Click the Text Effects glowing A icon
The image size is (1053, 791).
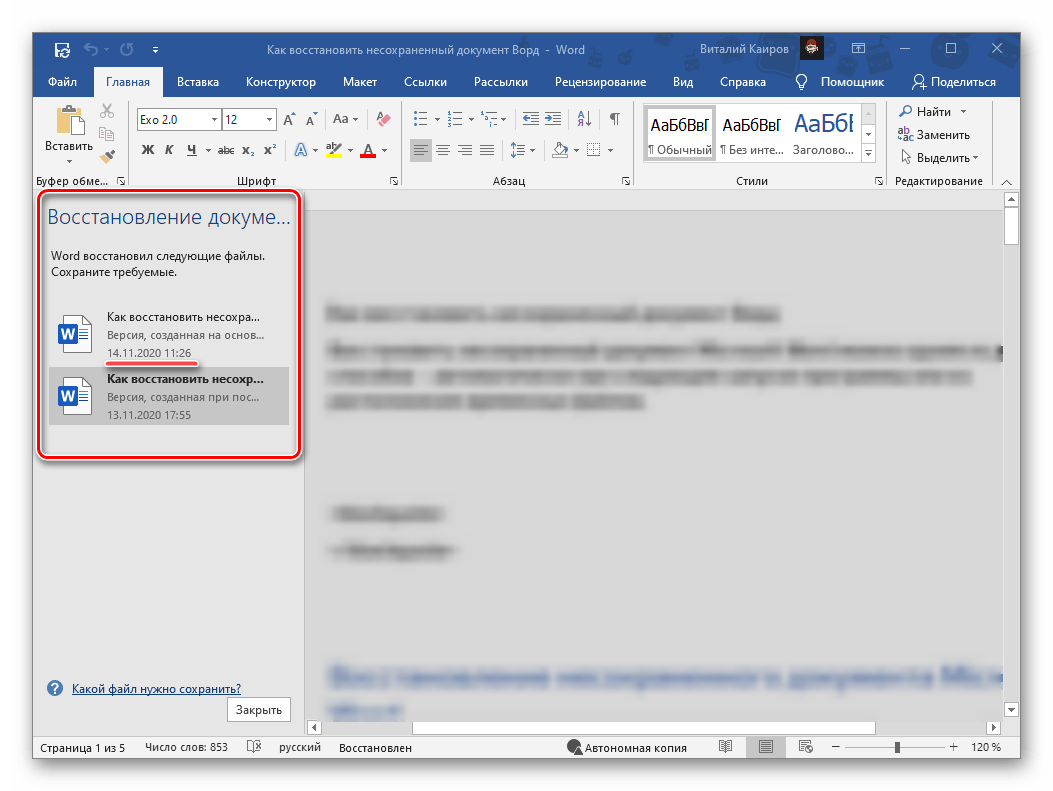300,150
